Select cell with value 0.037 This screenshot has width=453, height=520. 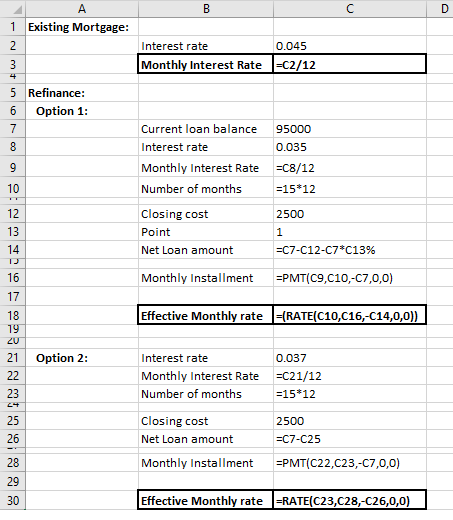coord(350,358)
